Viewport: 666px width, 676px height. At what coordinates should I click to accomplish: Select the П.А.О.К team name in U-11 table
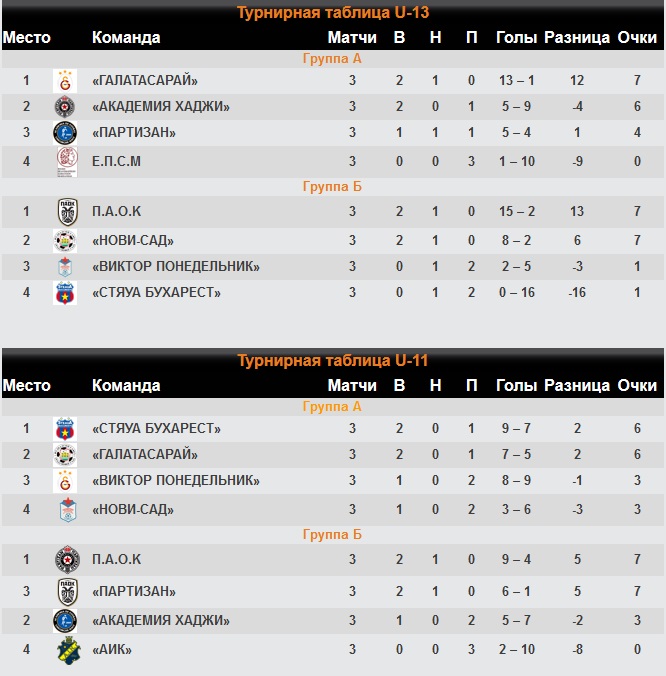(x=117, y=560)
